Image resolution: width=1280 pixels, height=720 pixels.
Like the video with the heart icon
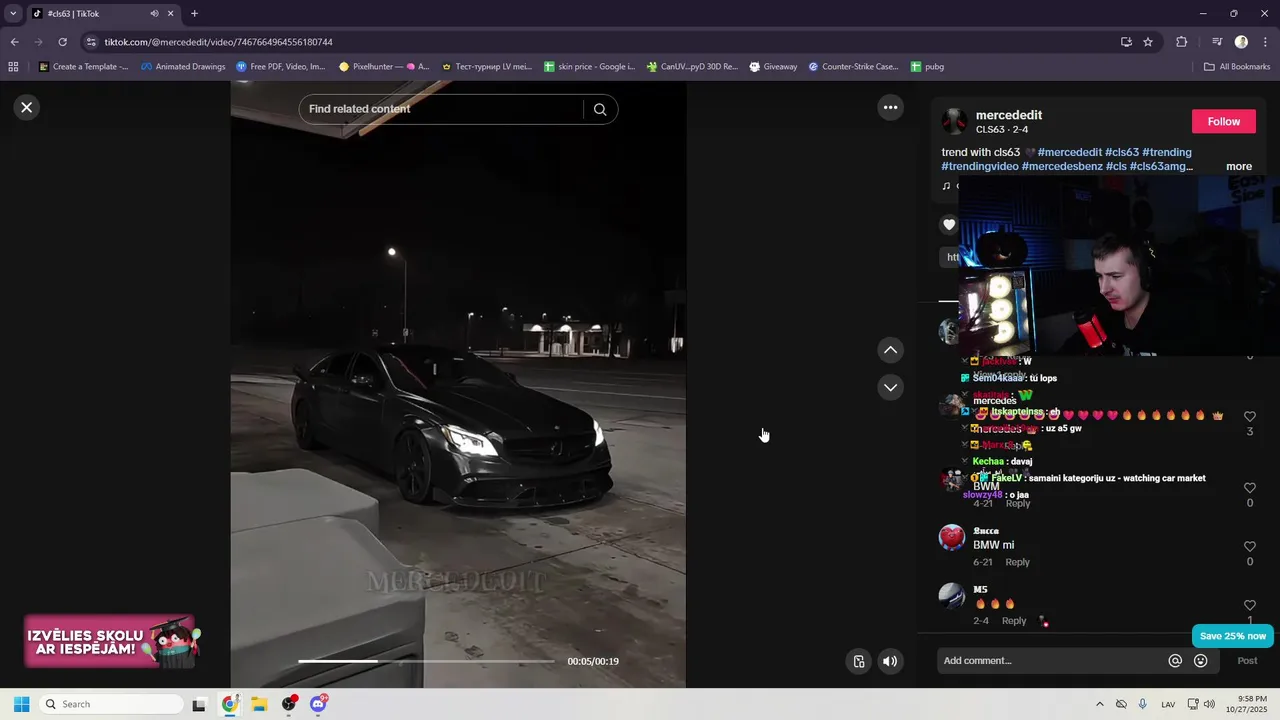tap(950, 225)
